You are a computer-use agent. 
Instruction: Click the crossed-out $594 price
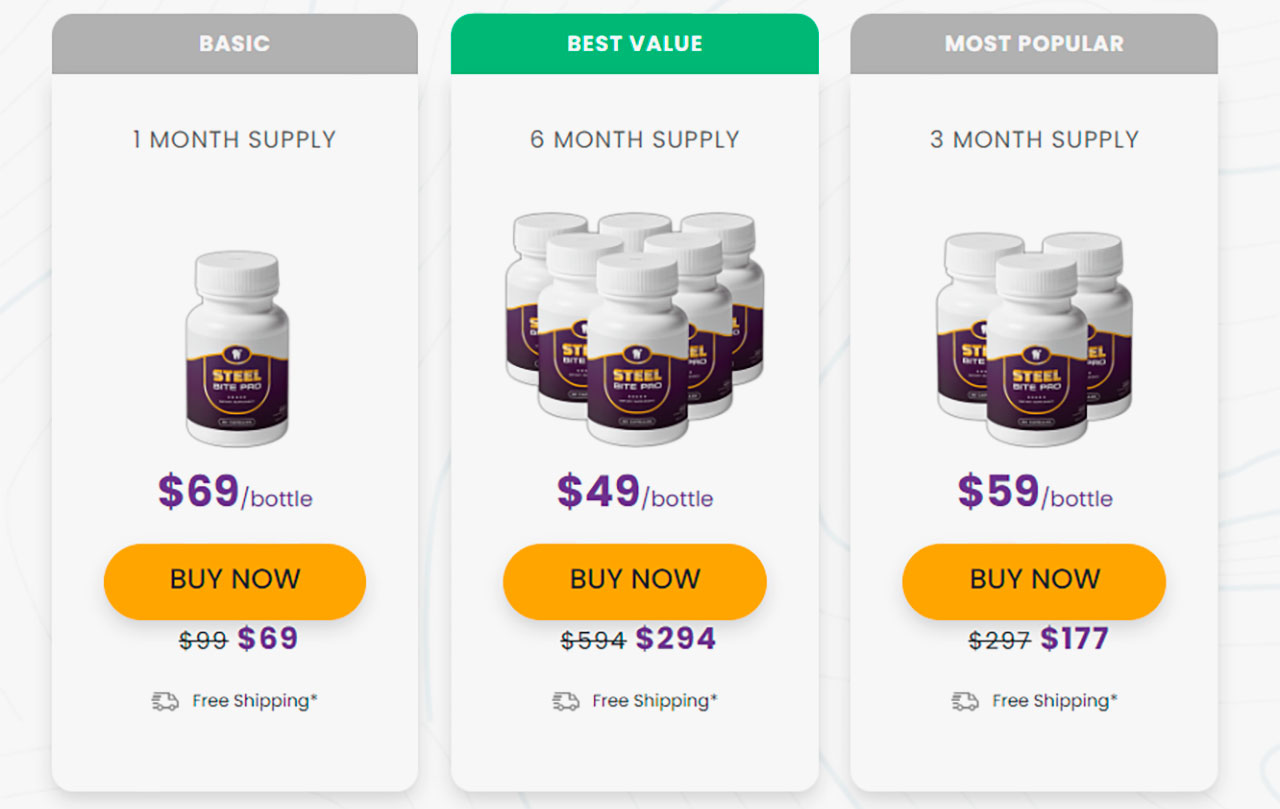coord(593,640)
